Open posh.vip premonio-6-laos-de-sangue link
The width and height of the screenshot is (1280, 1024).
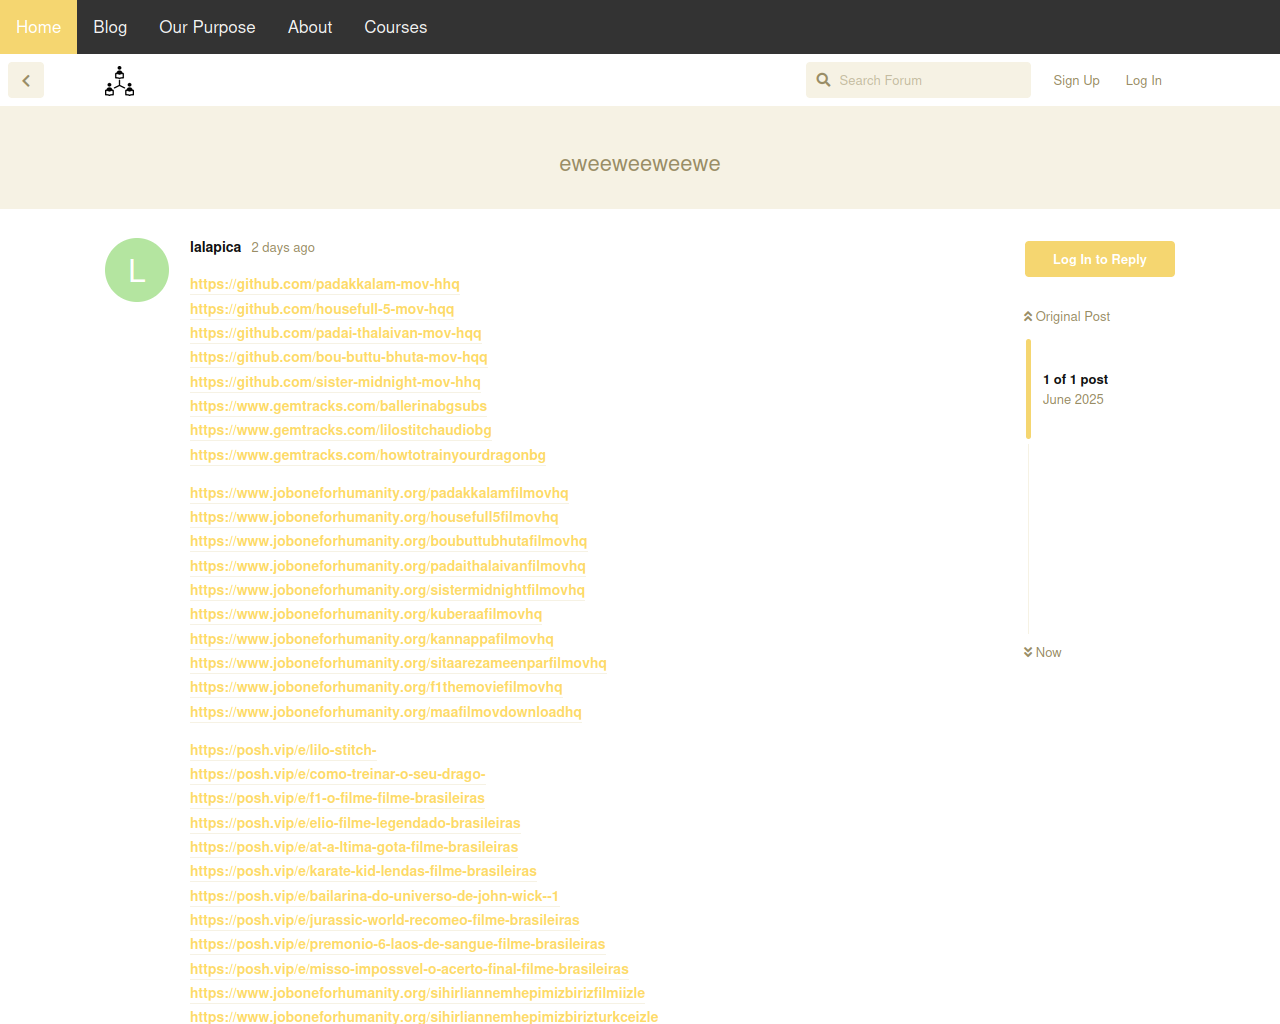[x=398, y=944]
